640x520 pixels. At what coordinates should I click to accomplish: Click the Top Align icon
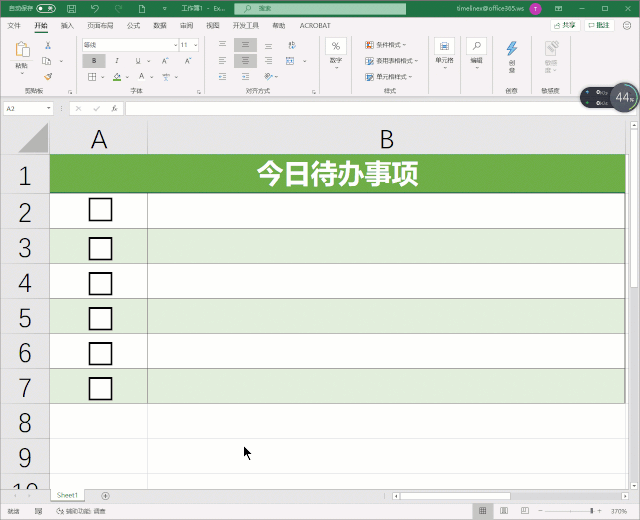point(222,44)
